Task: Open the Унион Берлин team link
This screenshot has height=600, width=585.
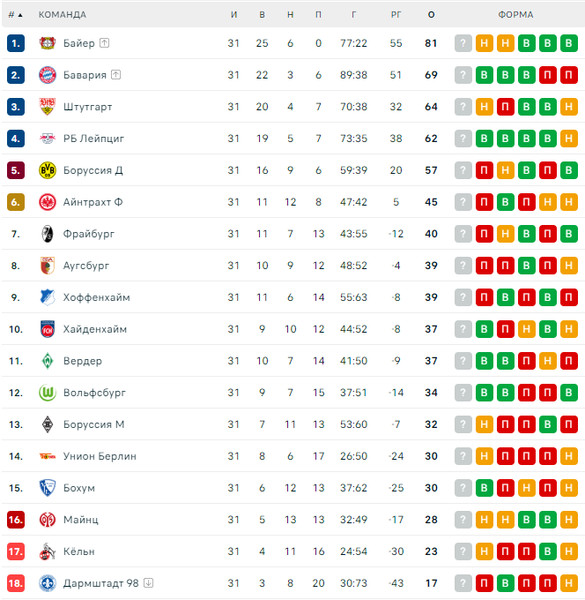Action: pos(100,456)
